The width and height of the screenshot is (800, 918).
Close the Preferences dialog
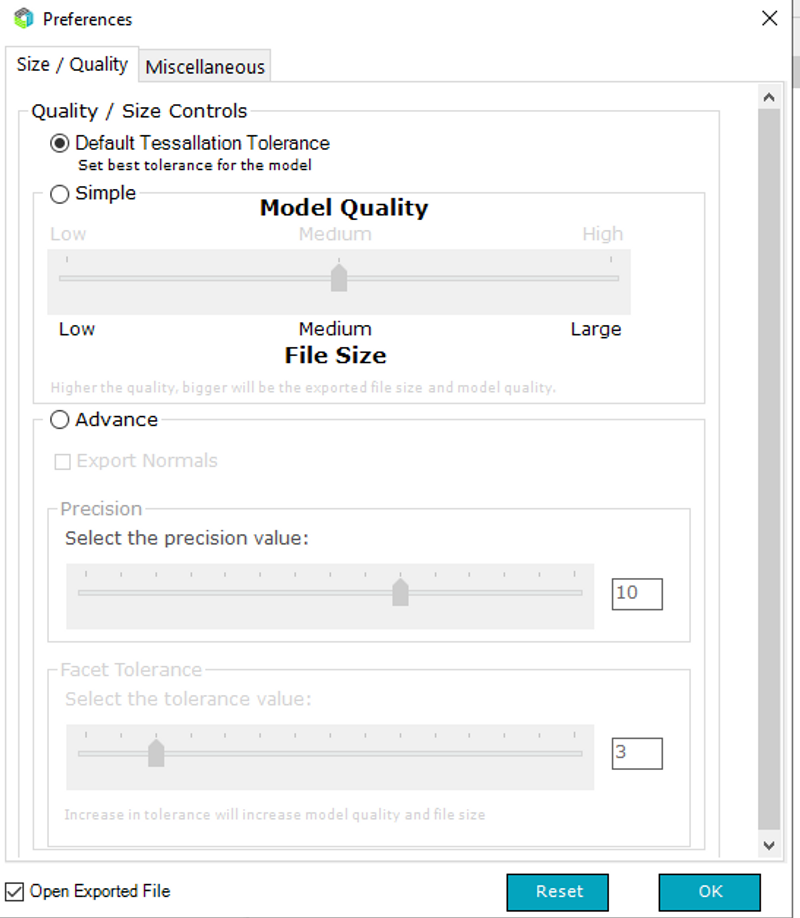770,18
